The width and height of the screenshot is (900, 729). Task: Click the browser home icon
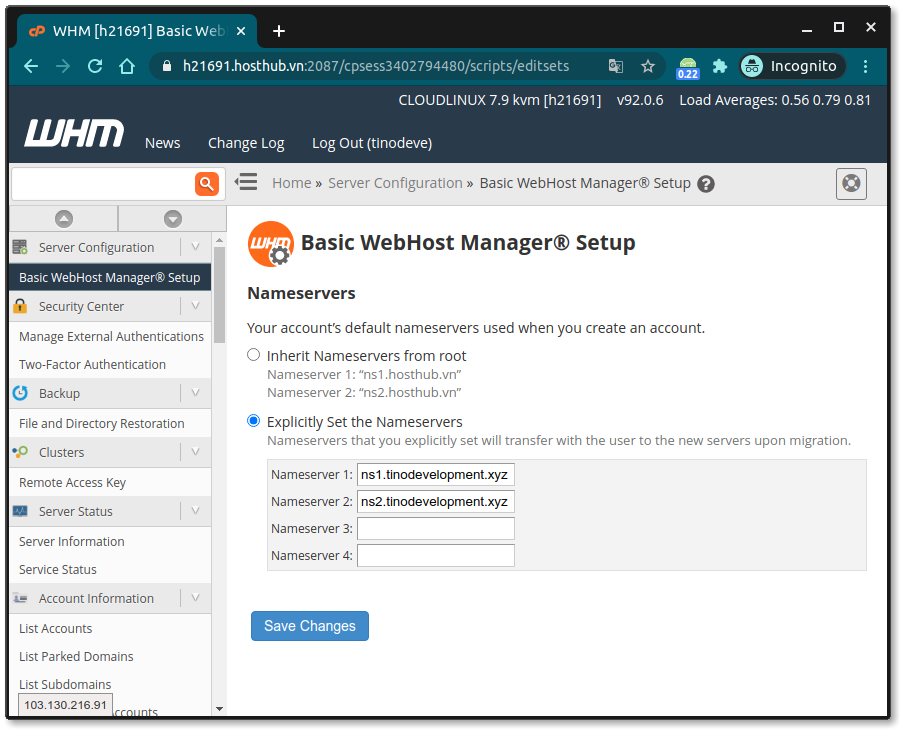coord(127,66)
